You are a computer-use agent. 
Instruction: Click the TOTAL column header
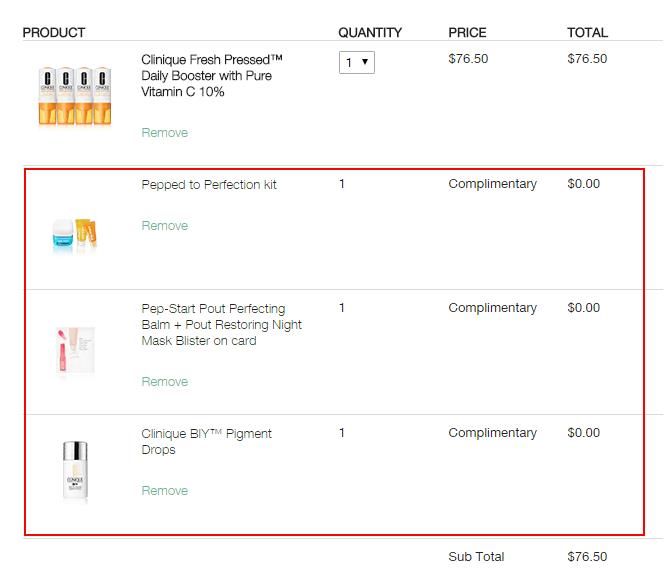point(587,33)
